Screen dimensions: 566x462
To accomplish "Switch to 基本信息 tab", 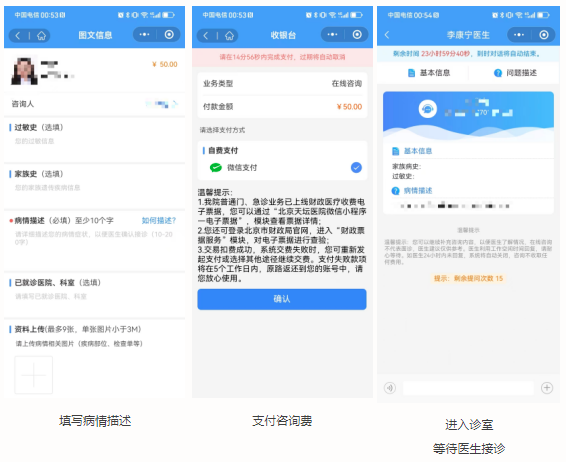I will click(x=429, y=73).
